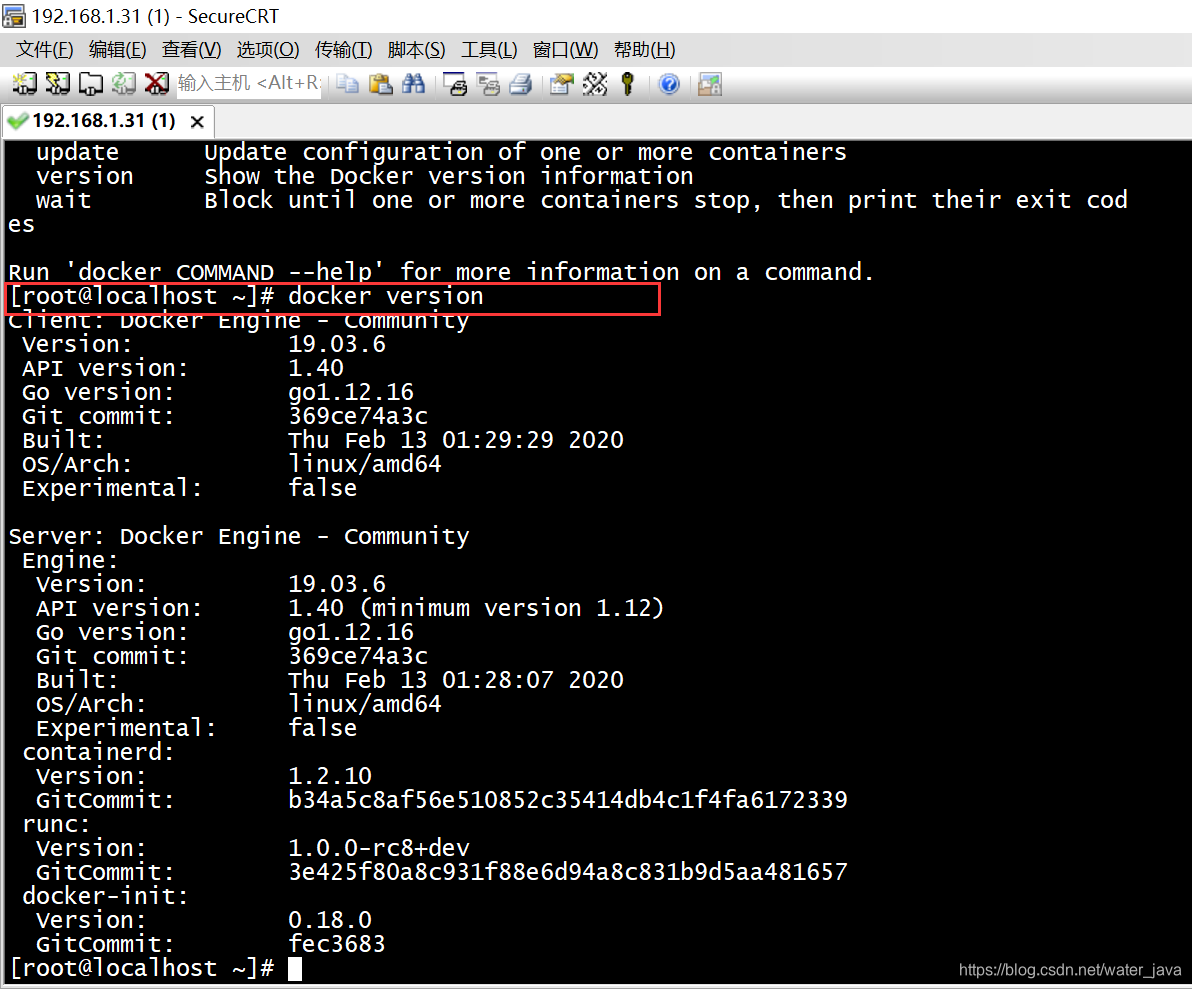Click the 'containerd:' section label
1192x989 pixels.
pyautogui.click(x=98, y=752)
